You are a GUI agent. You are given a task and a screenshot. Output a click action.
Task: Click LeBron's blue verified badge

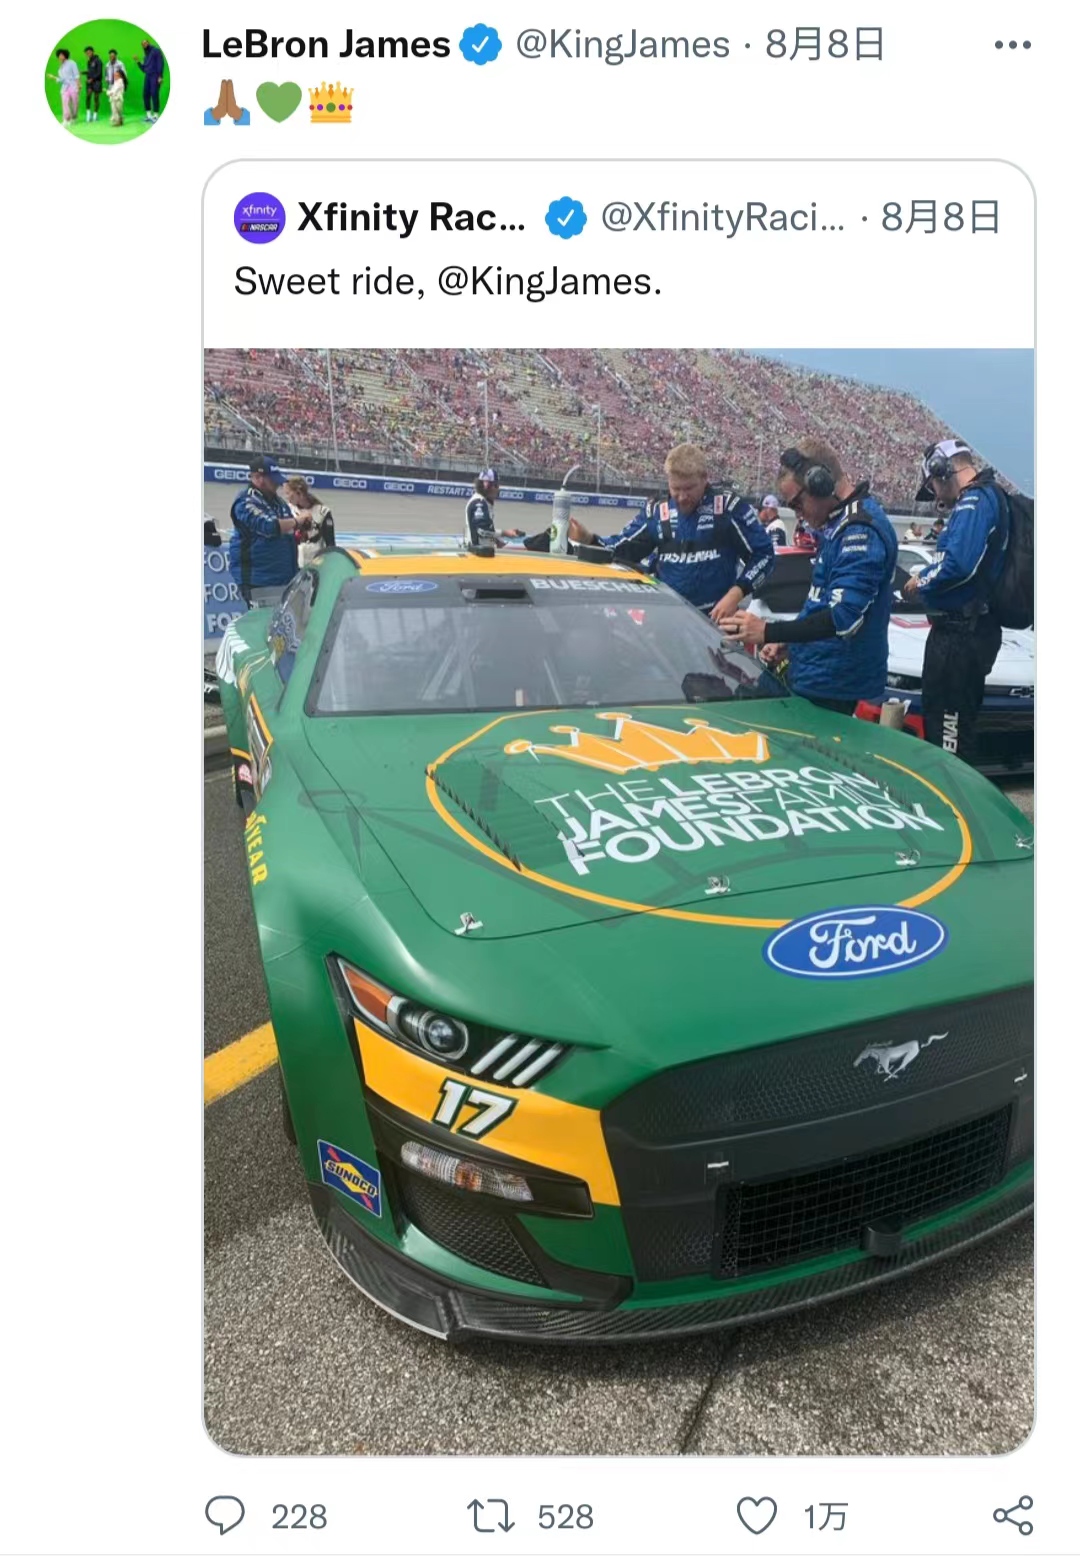[x=481, y=45]
